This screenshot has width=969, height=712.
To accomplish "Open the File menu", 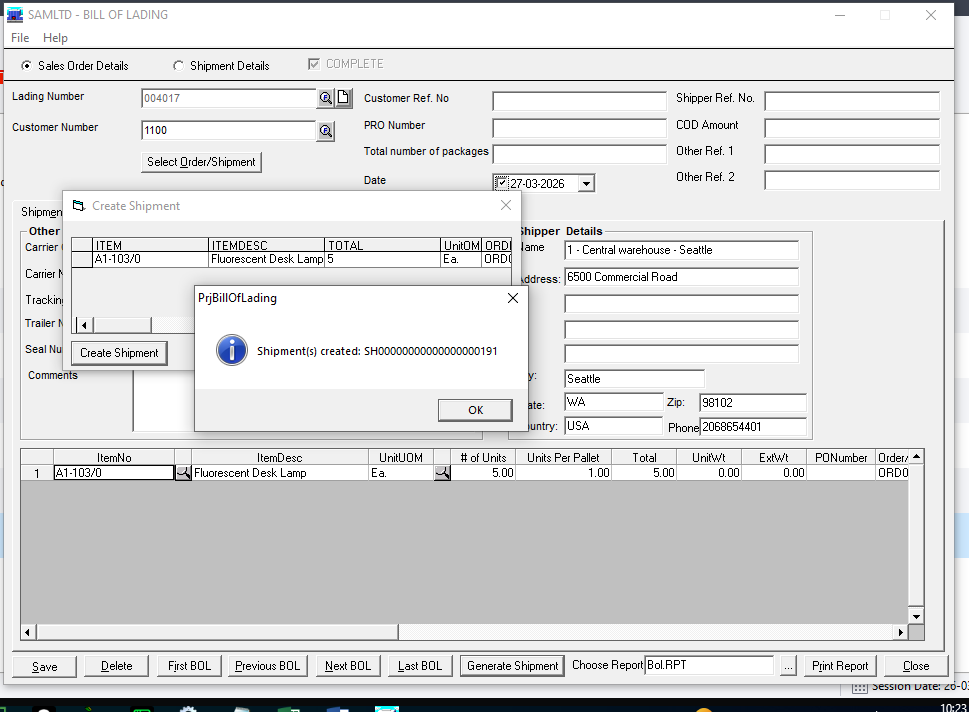I will (20, 38).
